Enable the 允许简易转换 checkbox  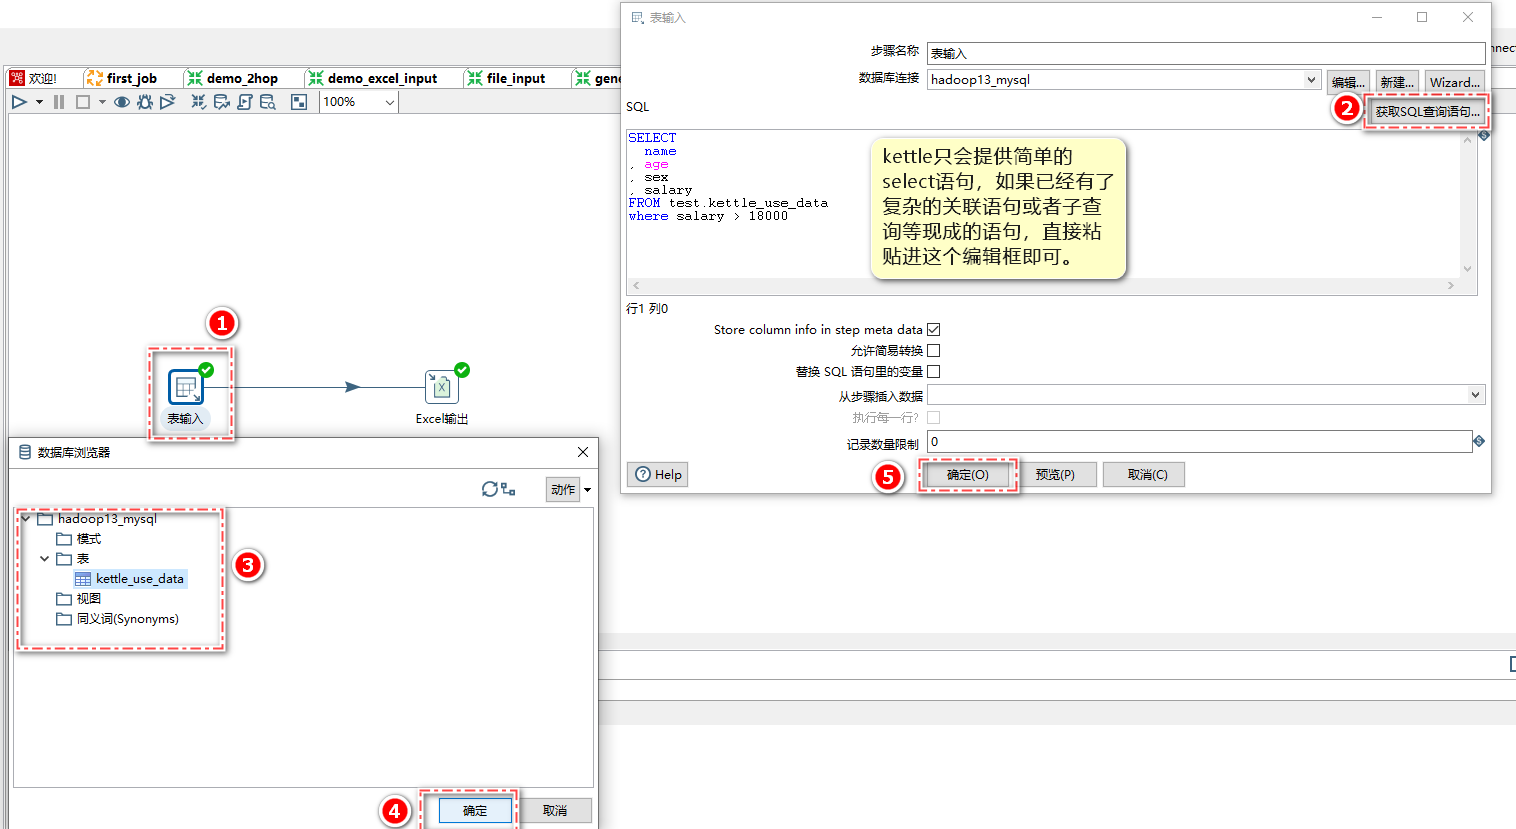click(933, 350)
